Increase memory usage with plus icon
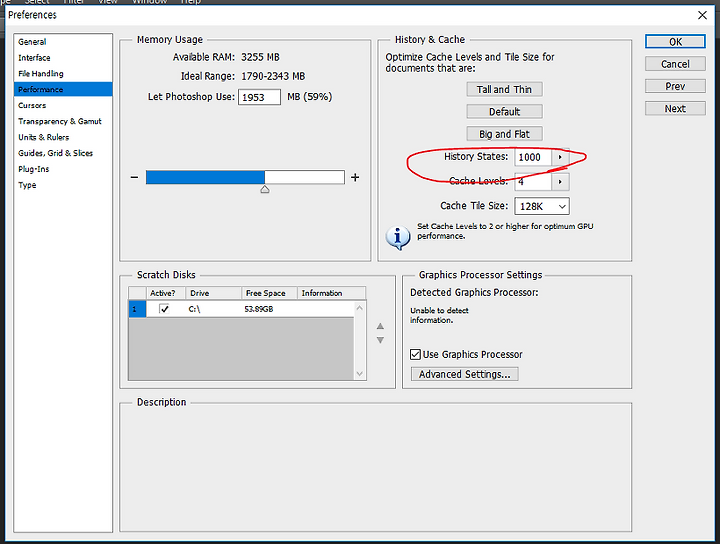Viewport: 720px width, 544px height. pos(355,177)
